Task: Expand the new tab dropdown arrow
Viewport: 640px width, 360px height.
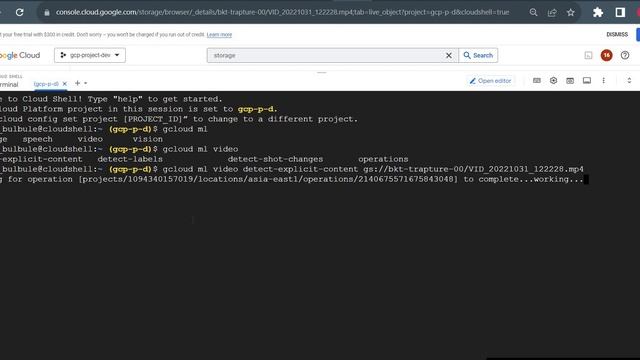Action: coord(85,83)
